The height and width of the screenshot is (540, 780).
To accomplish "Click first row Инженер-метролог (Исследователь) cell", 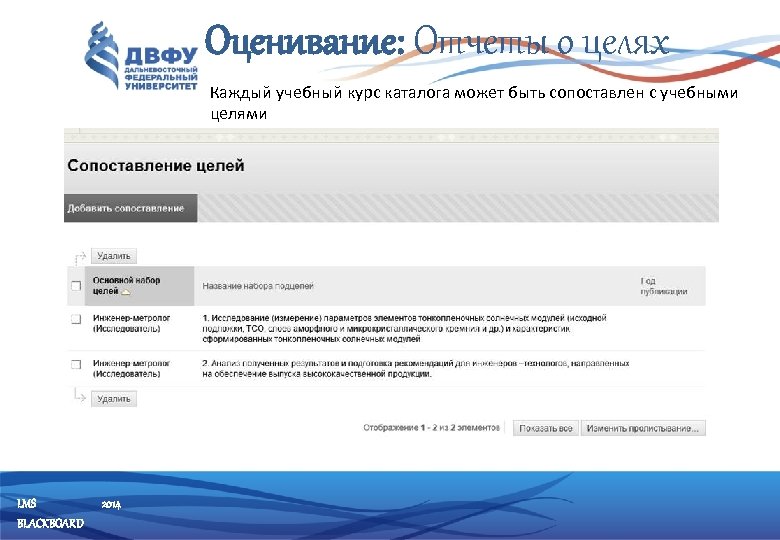I will click(x=131, y=323).
